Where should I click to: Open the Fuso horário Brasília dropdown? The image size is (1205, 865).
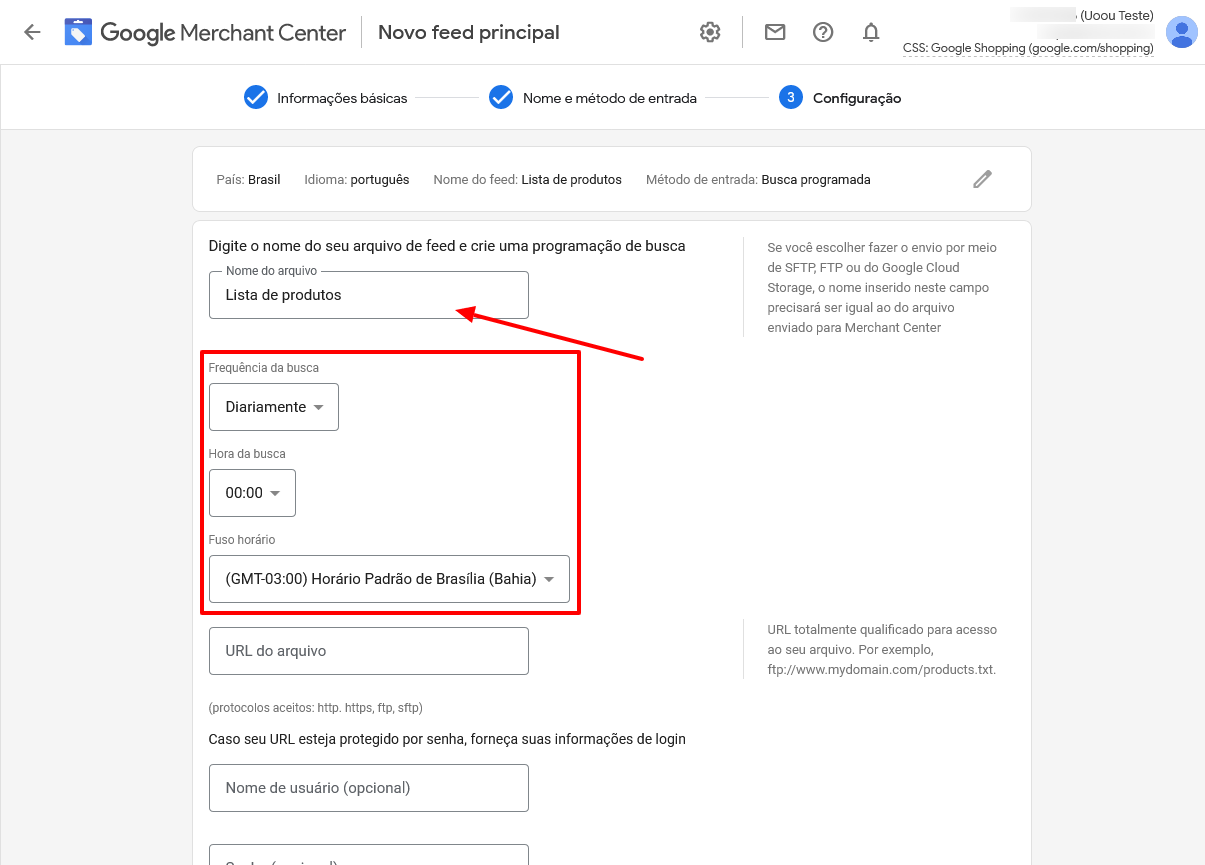pos(389,579)
